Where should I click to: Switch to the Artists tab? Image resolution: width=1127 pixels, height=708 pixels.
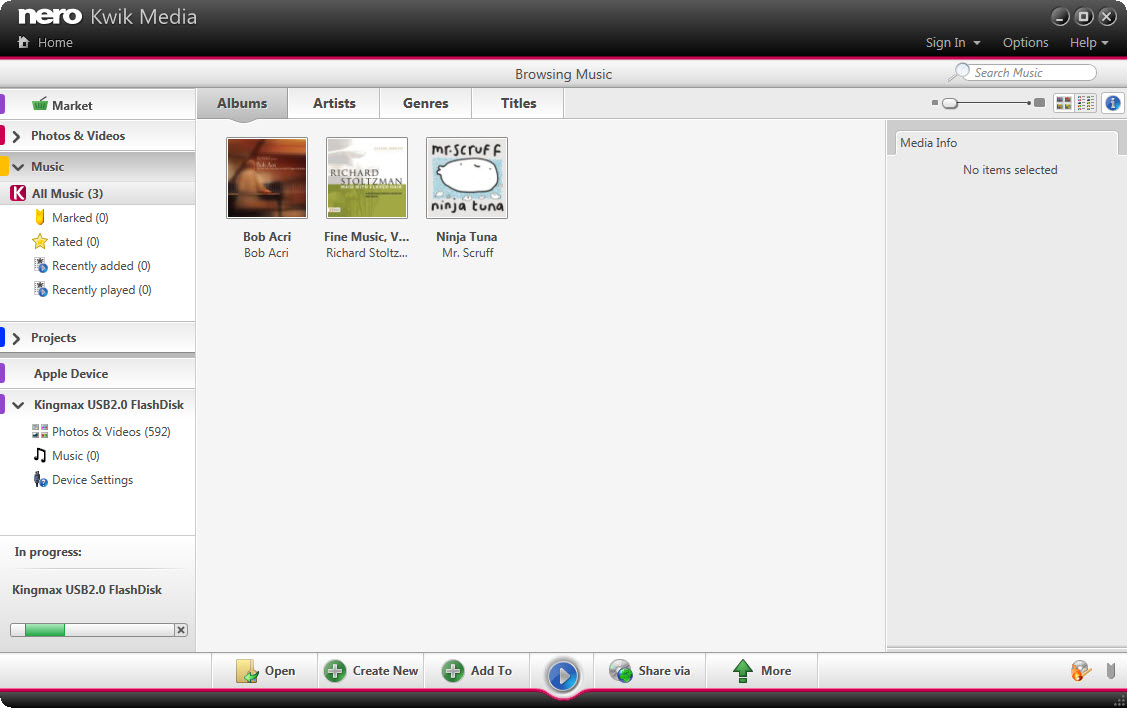(x=334, y=103)
